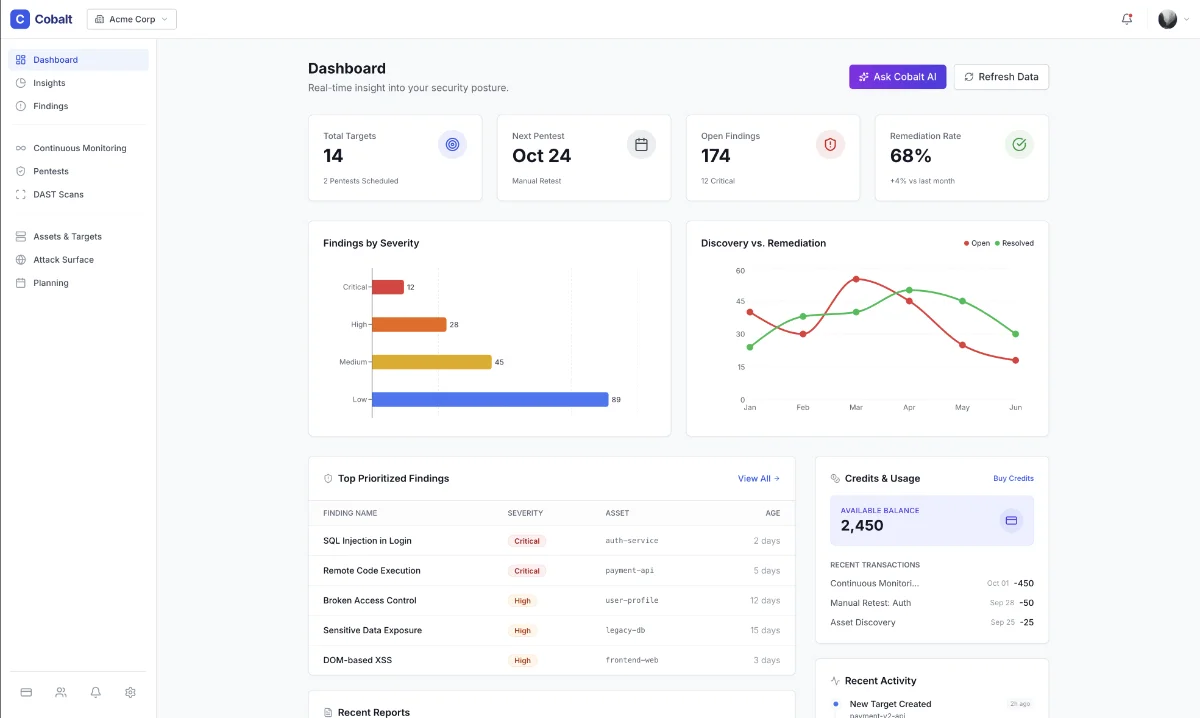Open the user avatar menu
Screen dimensions: 1200x718
1167,19
